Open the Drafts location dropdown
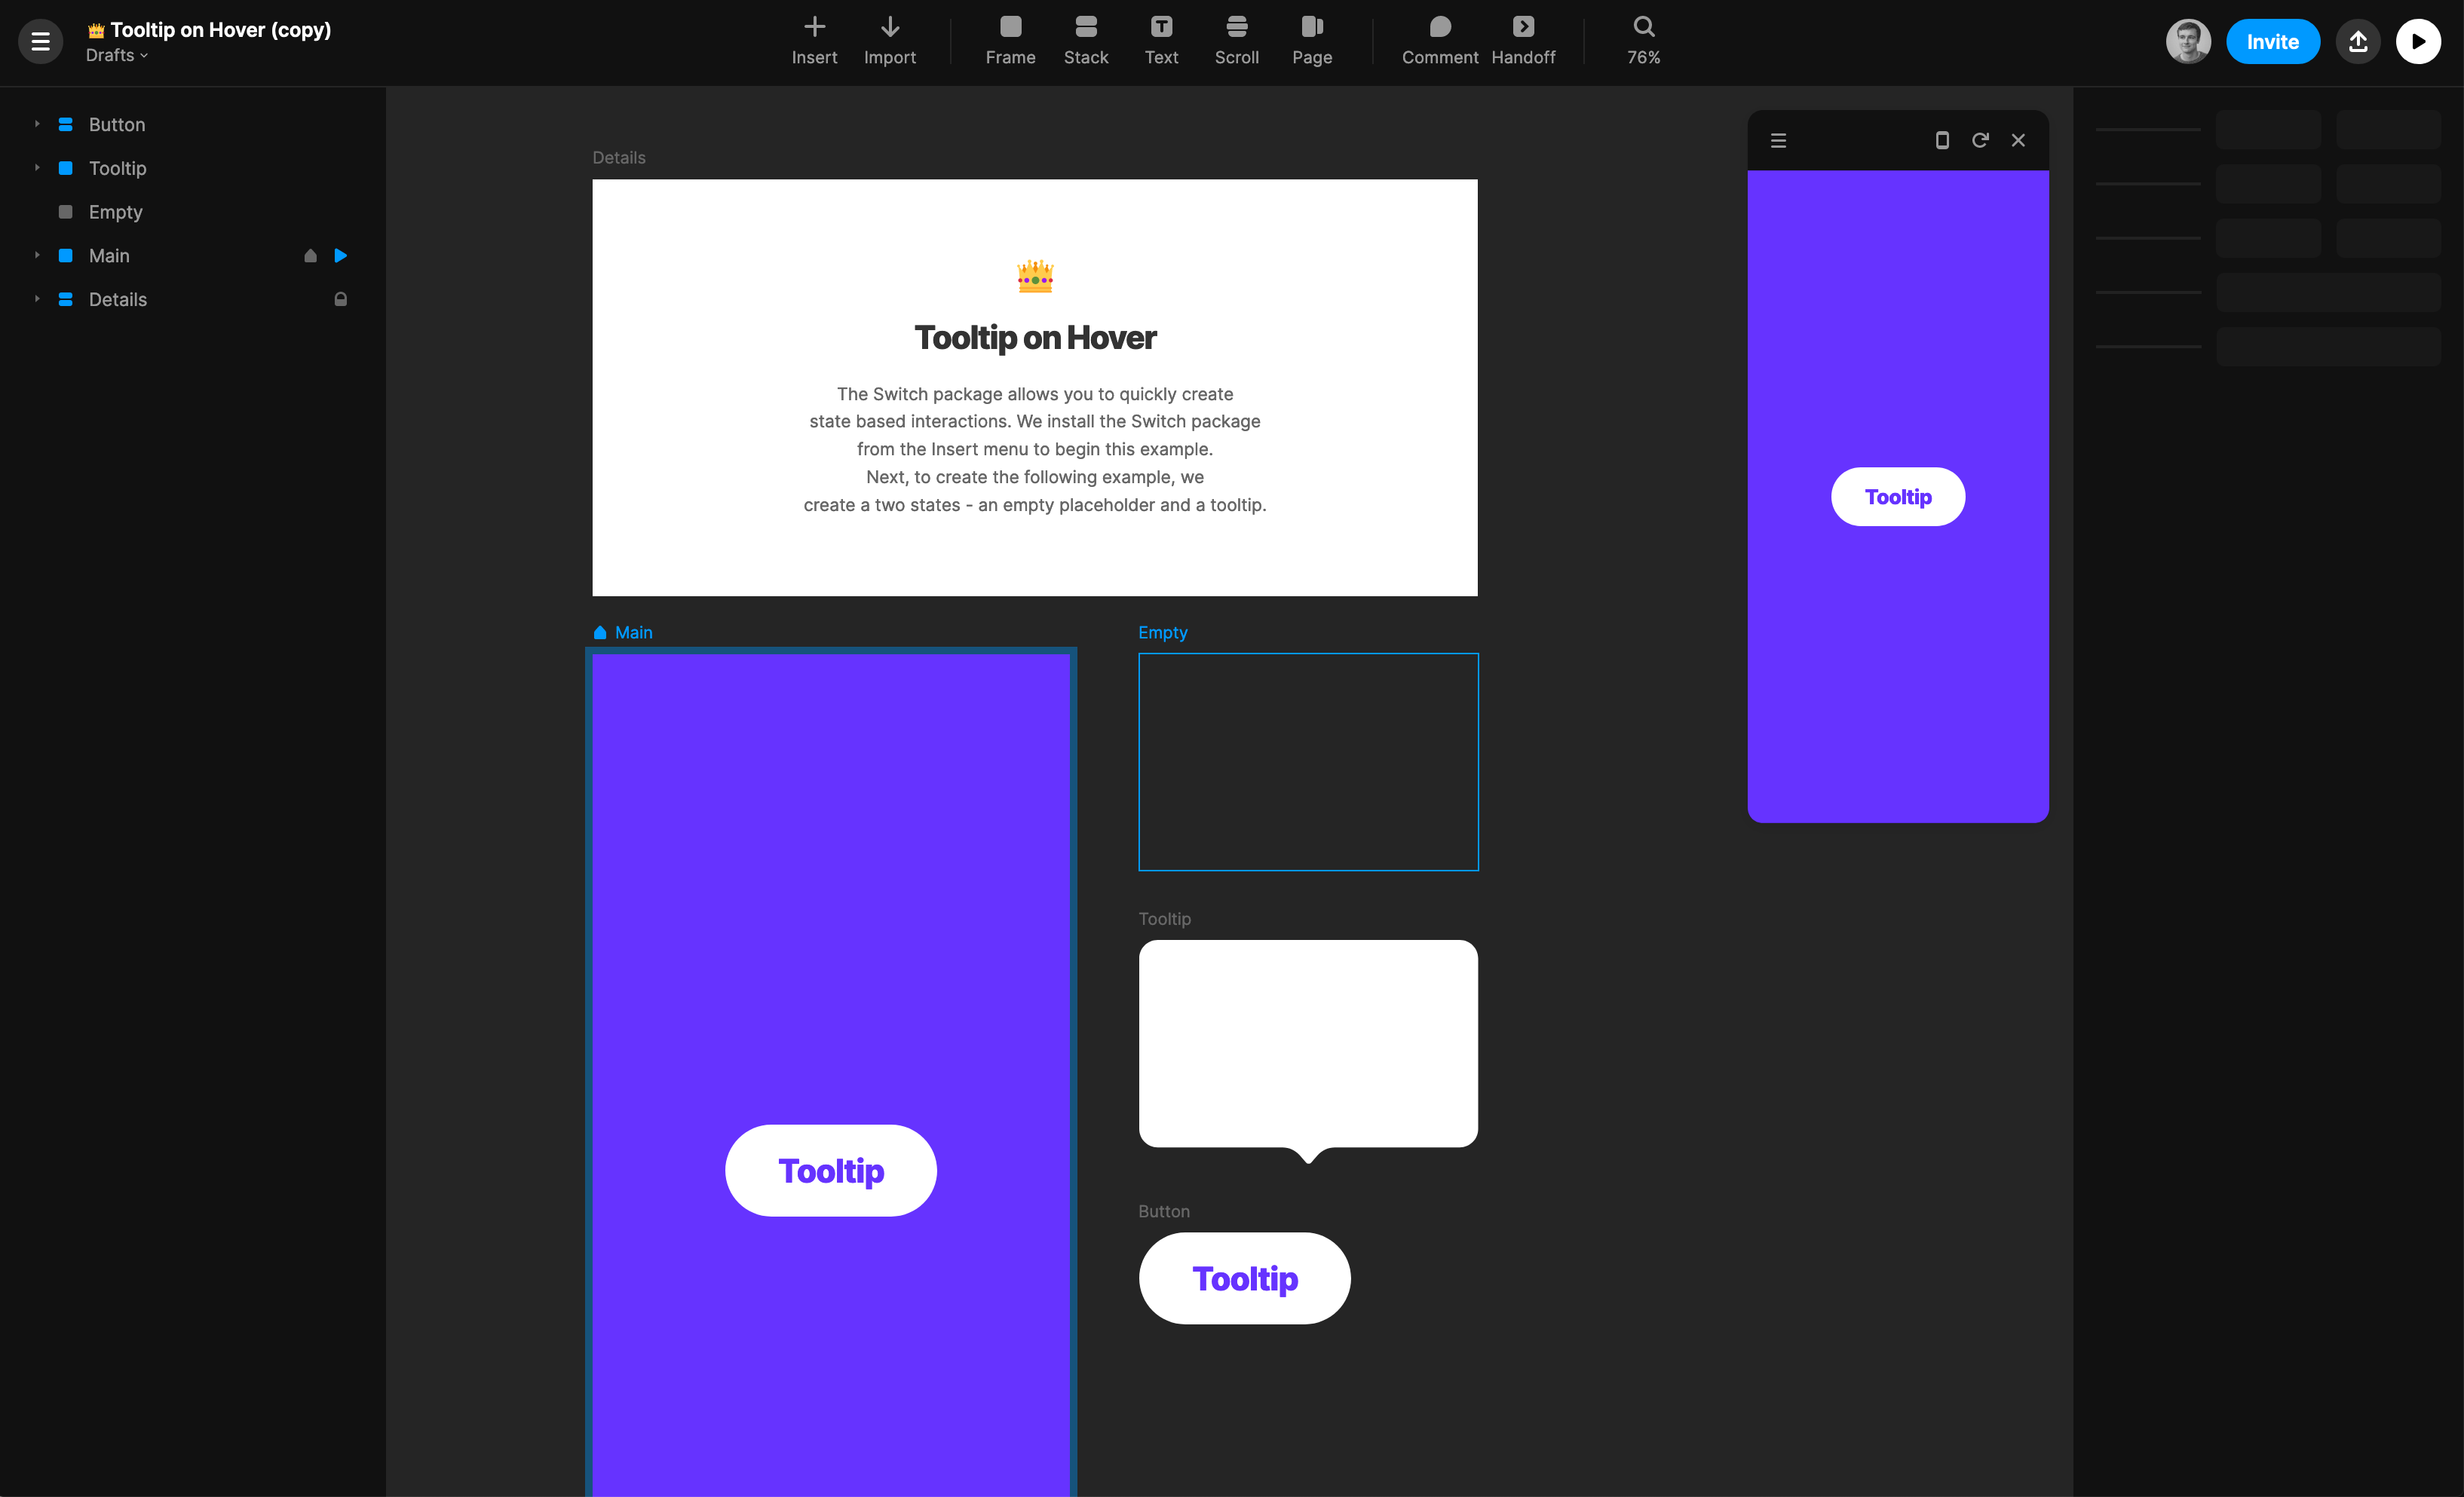 coord(116,55)
